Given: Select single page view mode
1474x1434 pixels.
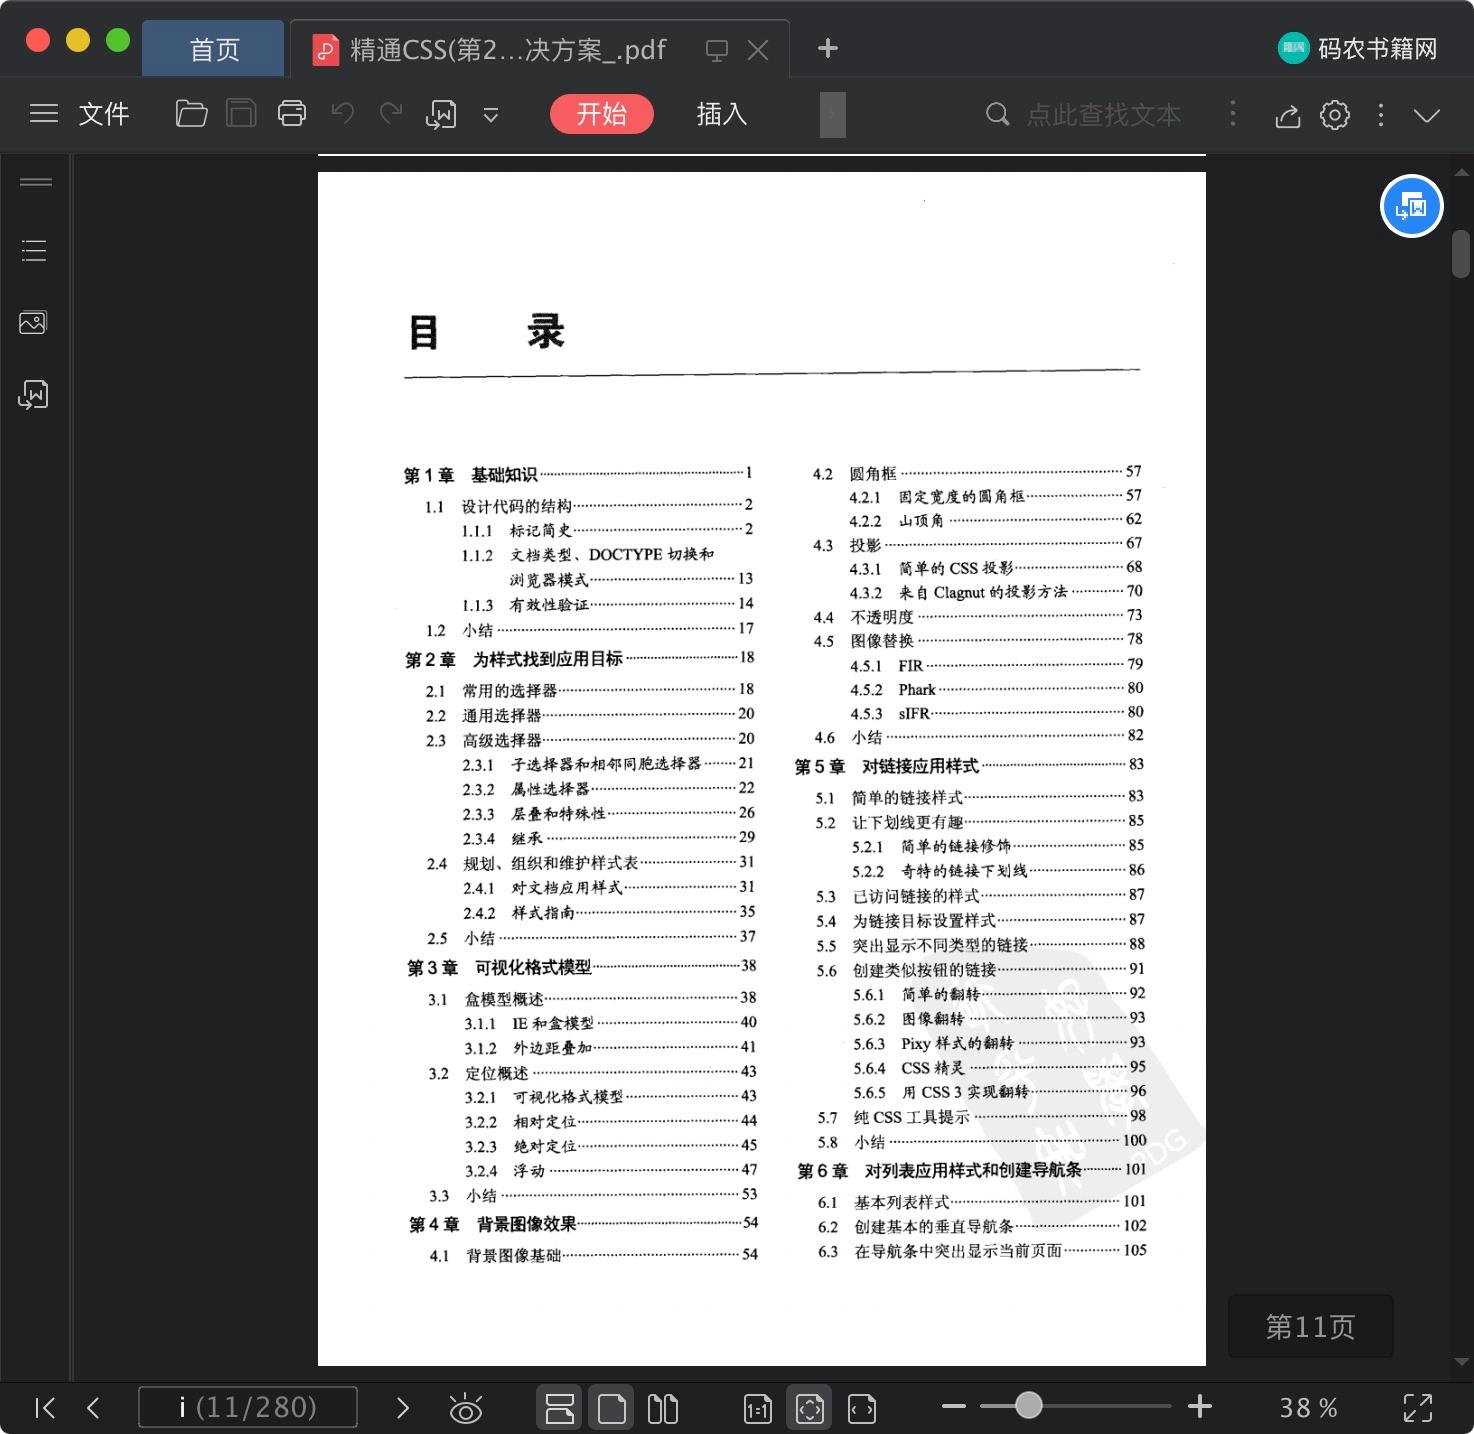Looking at the screenshot, I should click(611, 1408).
